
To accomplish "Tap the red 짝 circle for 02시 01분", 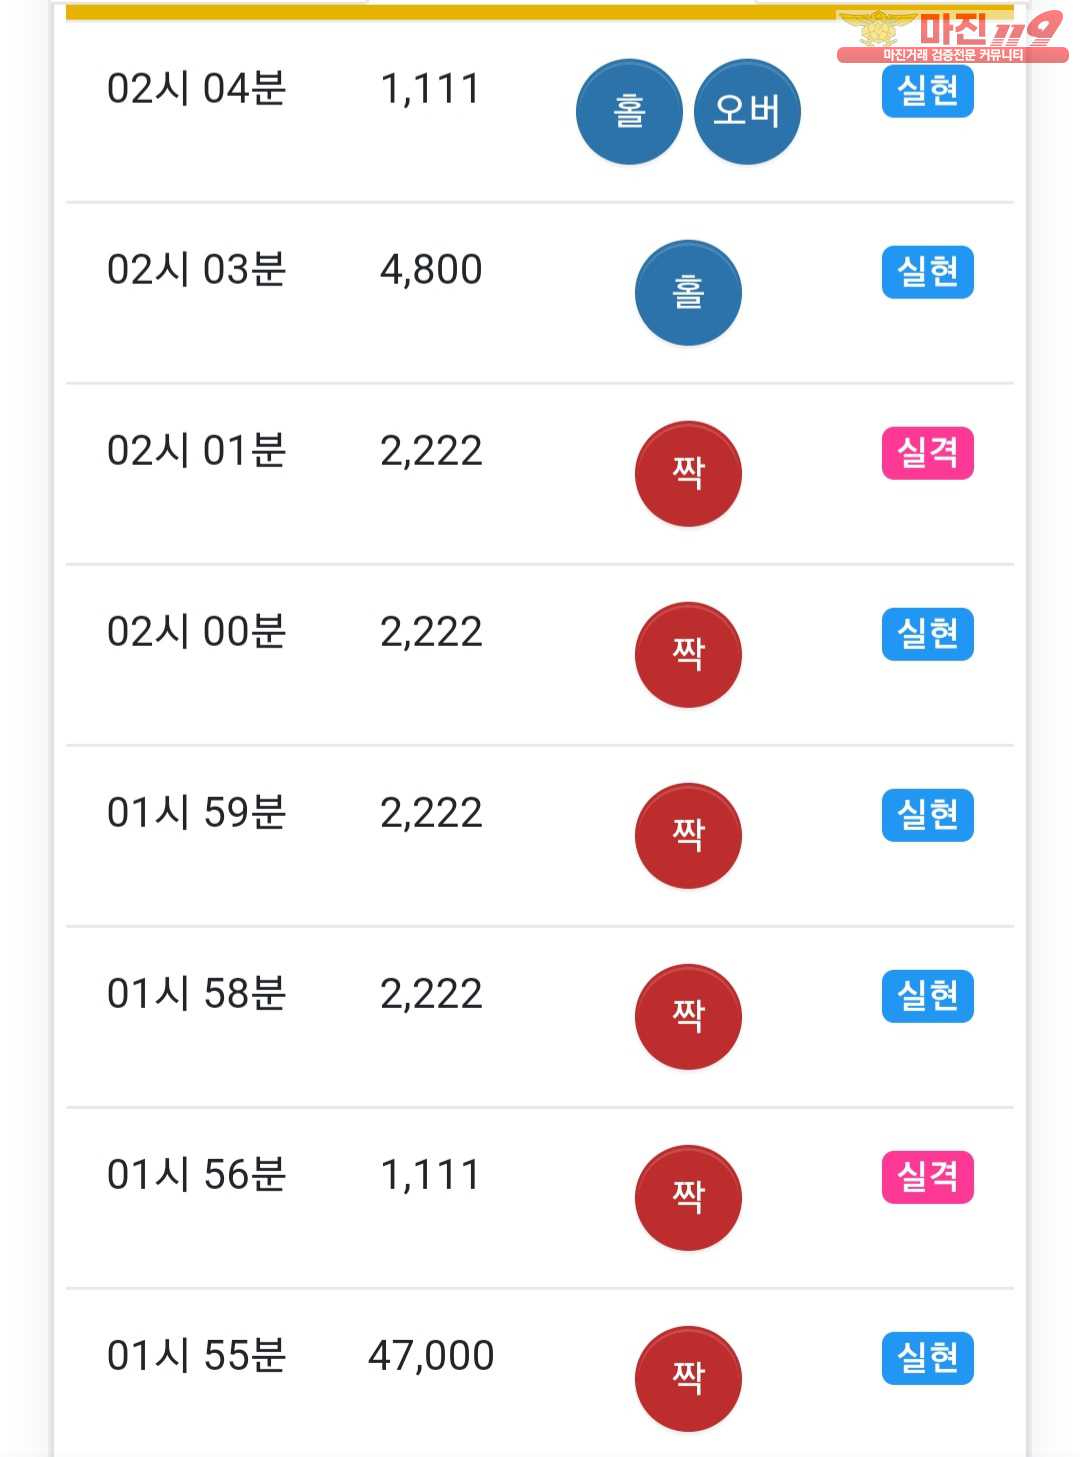I will click(688, 473).
